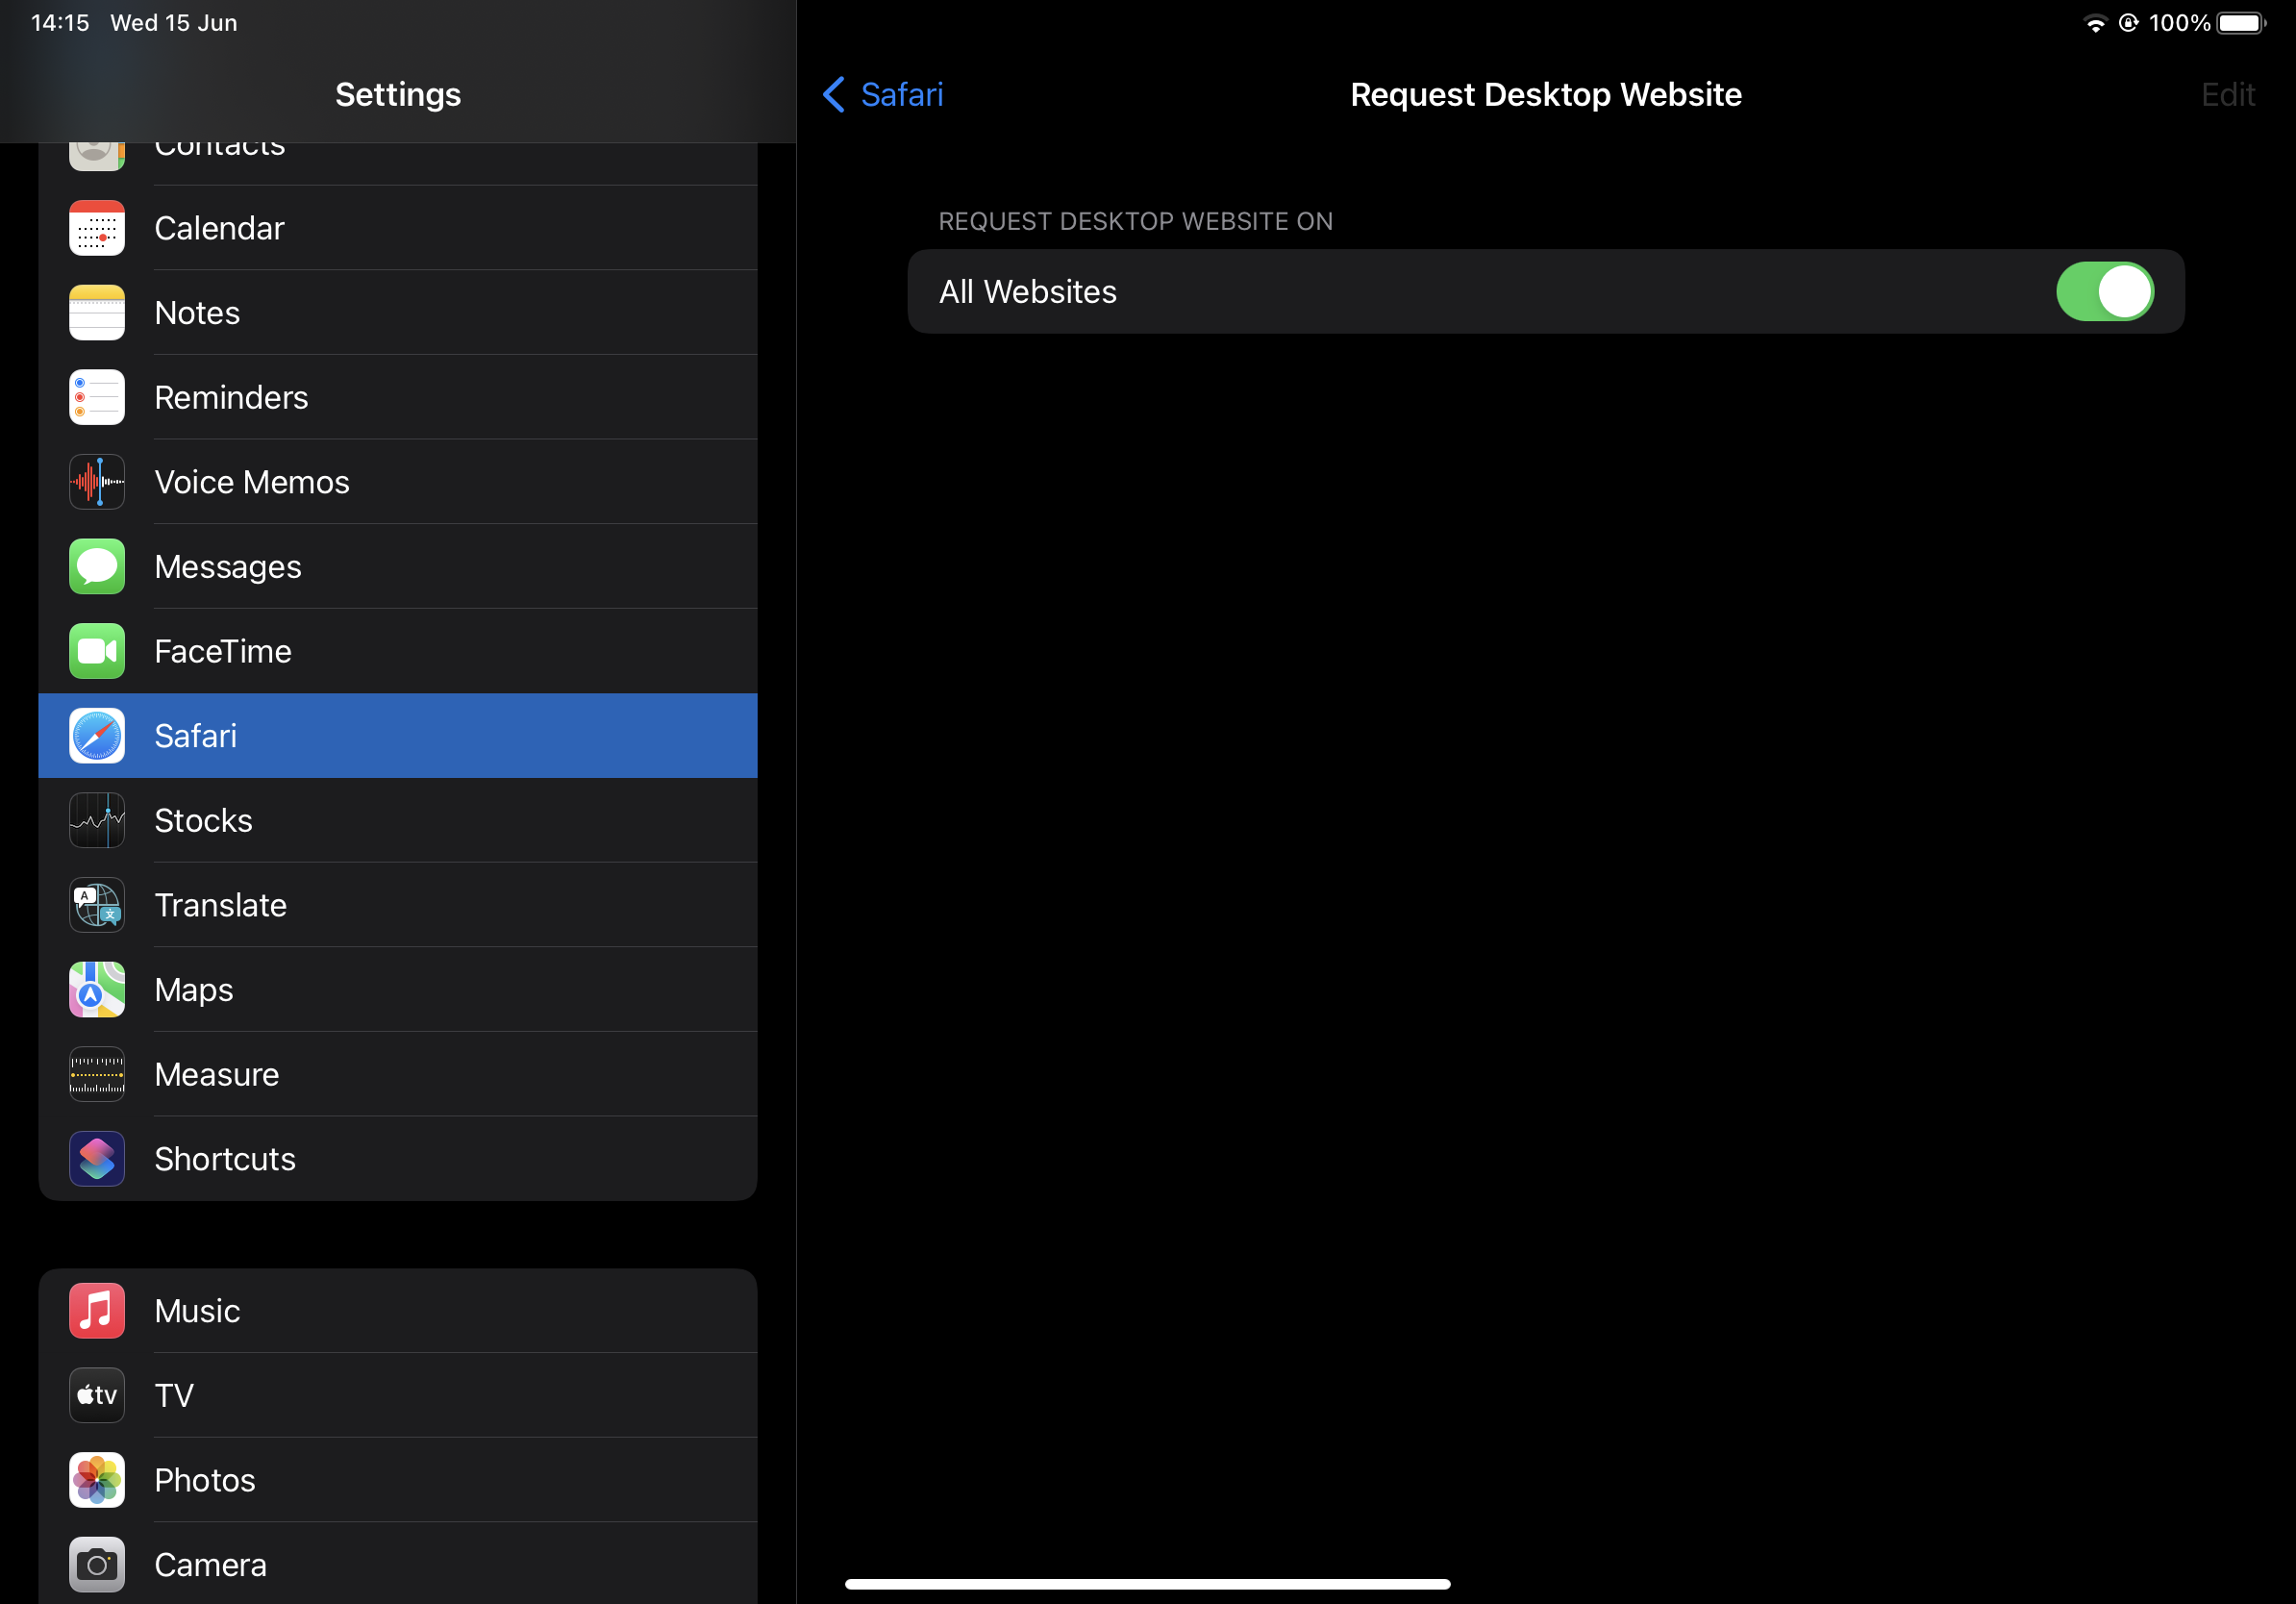Go back using the Safari chevron
This screenshot has height=1604, width=2296.
pos(833,95)
